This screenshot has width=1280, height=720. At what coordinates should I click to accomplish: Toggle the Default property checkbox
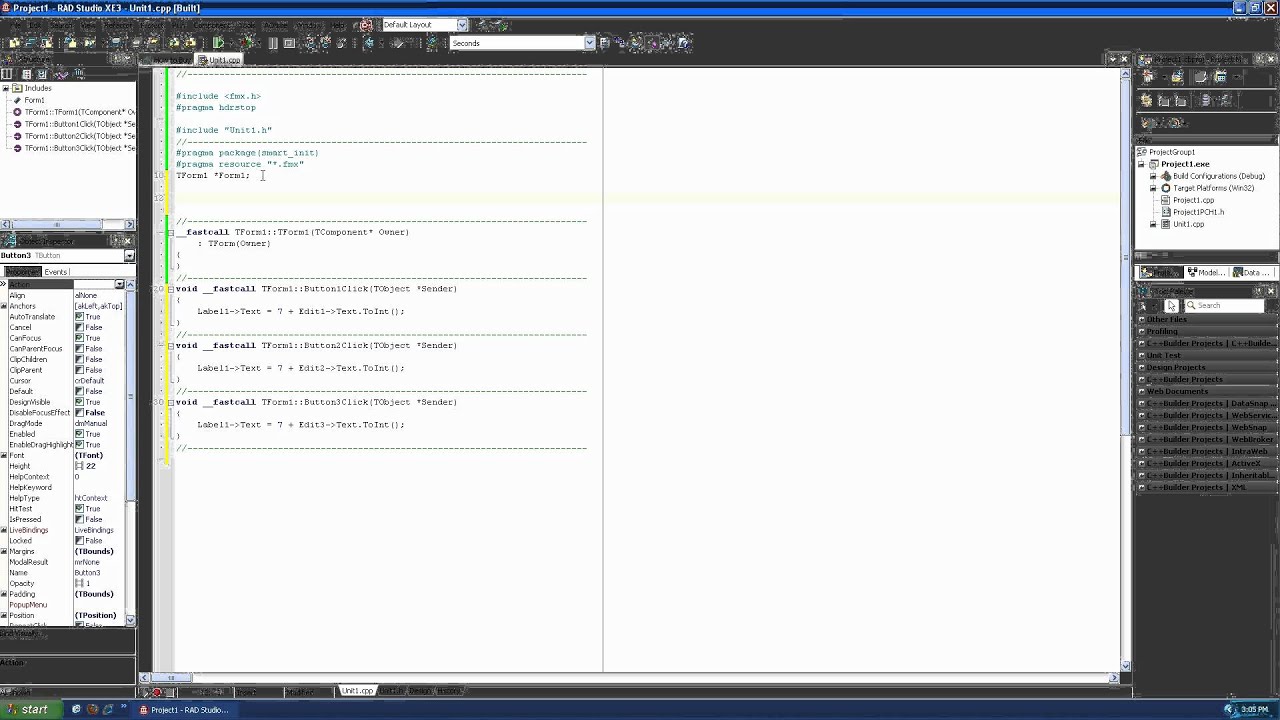pyautogui.click(x=79, y=391)
